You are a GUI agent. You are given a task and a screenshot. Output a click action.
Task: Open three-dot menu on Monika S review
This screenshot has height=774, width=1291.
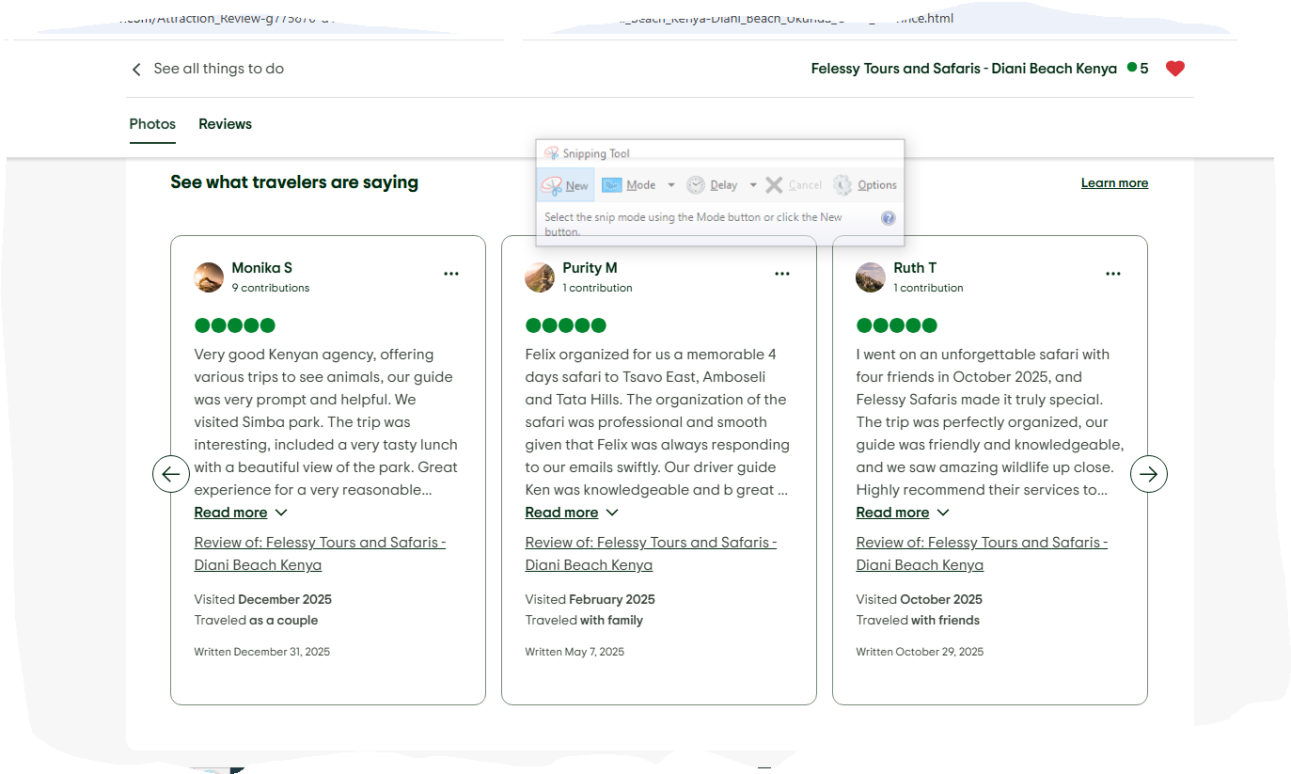[x=451, y=274]
